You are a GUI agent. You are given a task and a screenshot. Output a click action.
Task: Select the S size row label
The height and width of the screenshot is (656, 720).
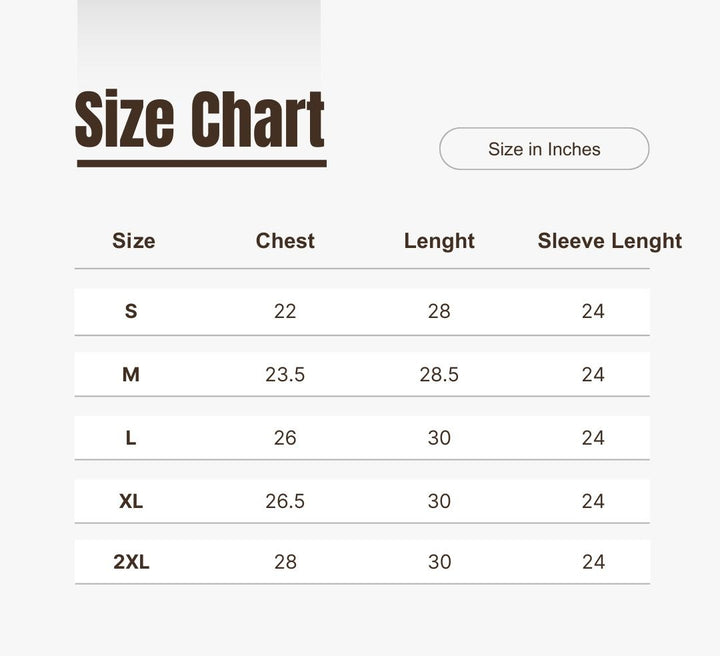(131, 311)
